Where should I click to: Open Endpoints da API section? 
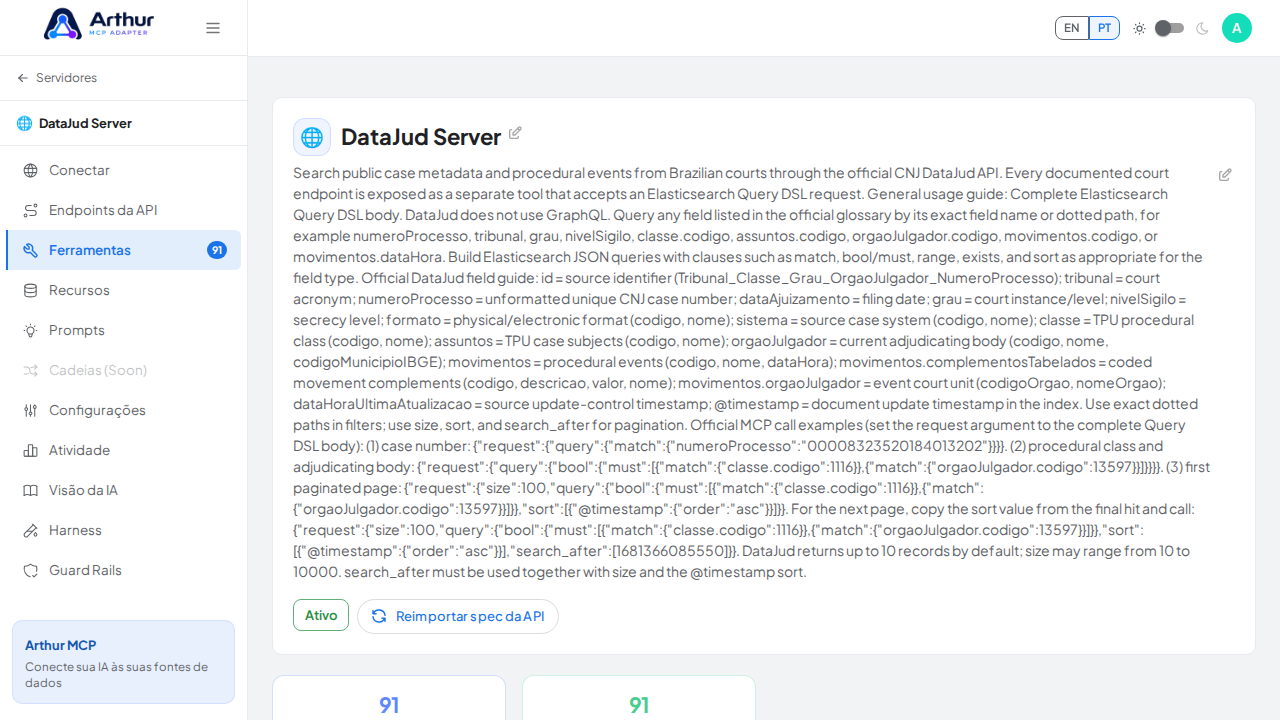(x=123, y=210)
